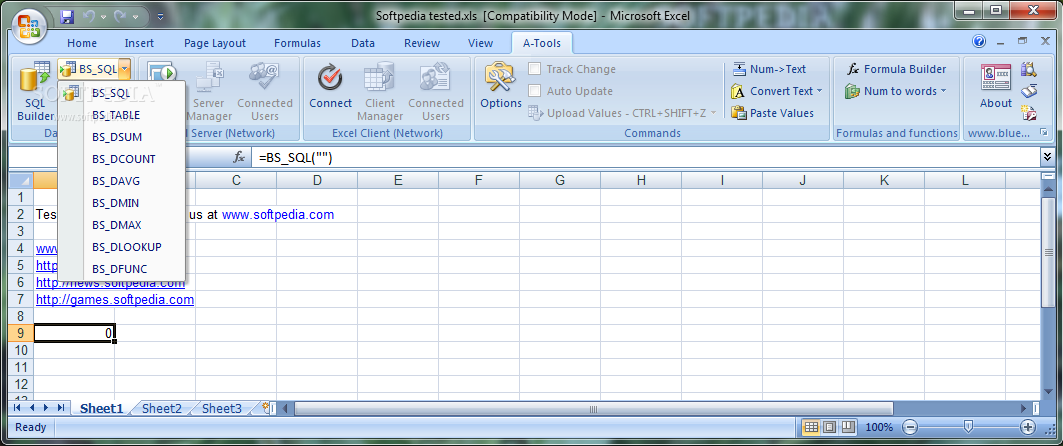Image resolution: width=1063 pixels, height=446 pixels.
Task: Switch to the Home ribbon tab
Action: 82,43
